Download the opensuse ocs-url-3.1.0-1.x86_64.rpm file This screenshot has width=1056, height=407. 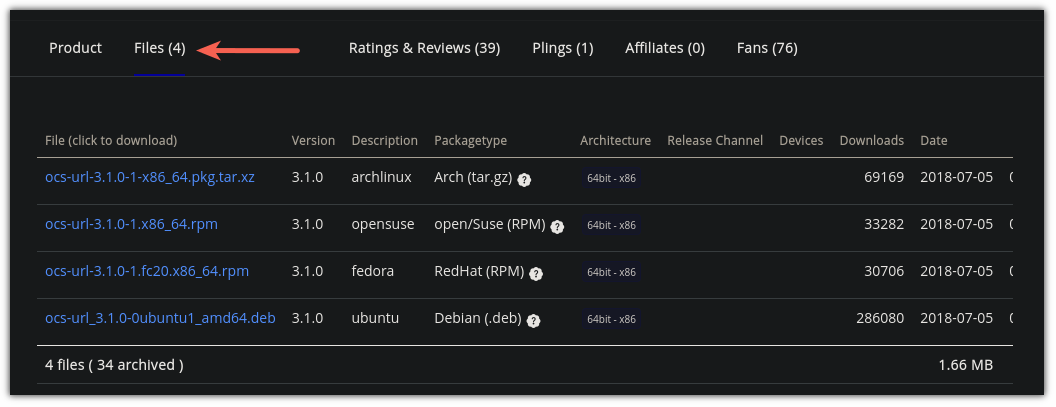coord(131,224)
